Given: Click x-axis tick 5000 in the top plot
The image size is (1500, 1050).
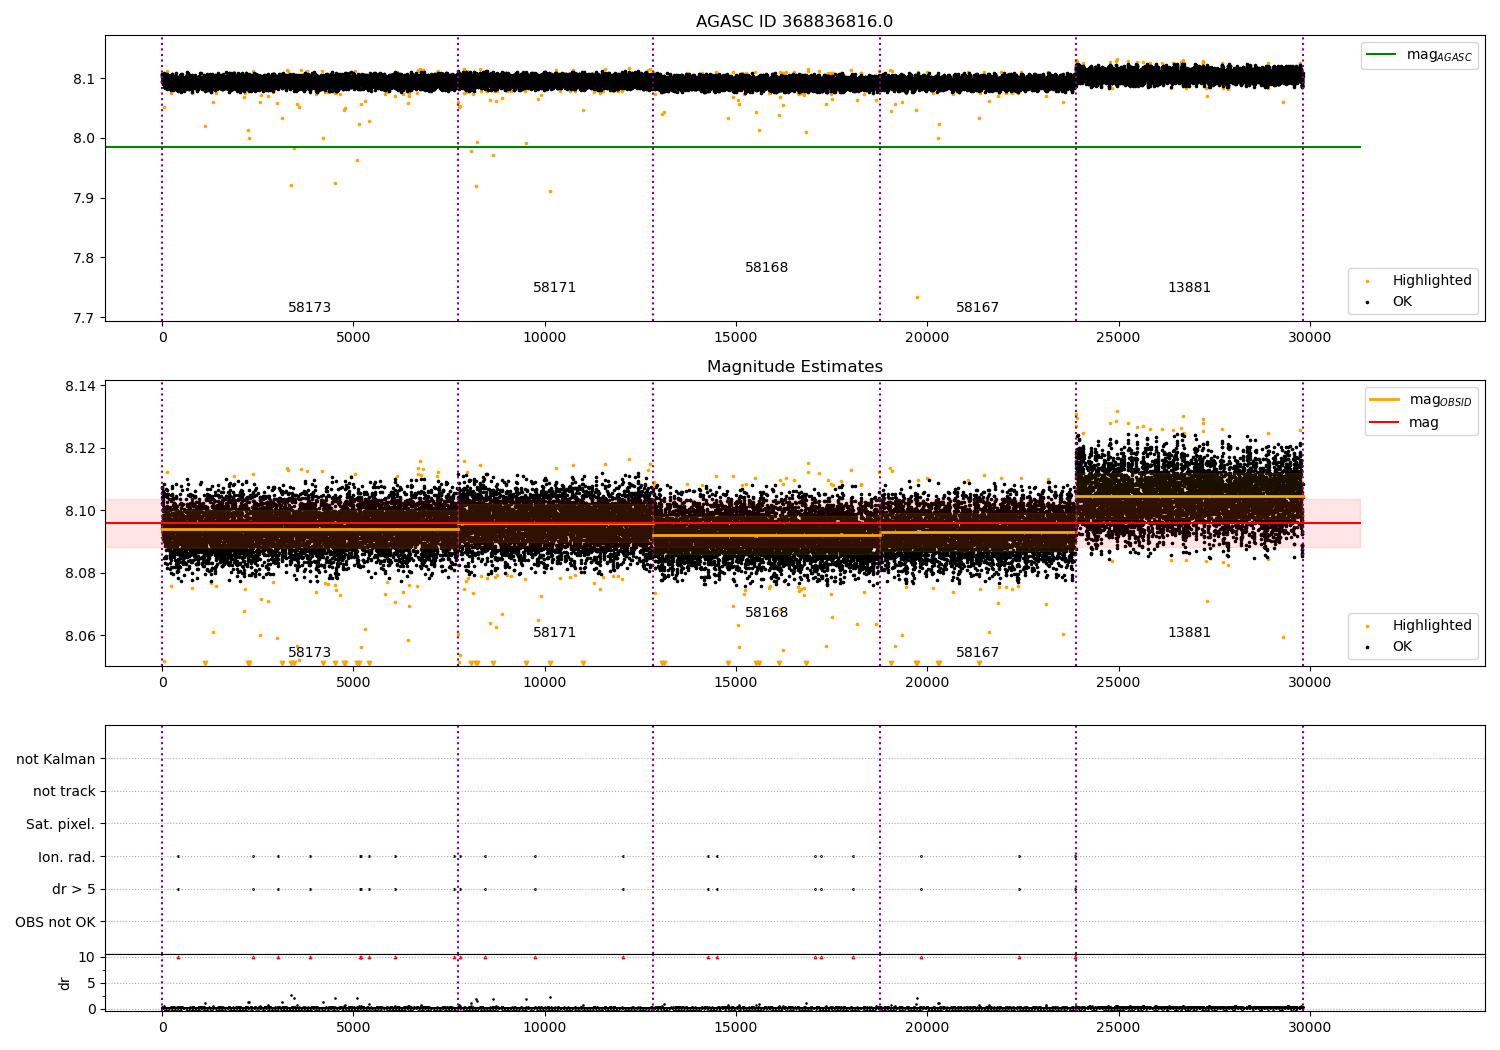Looking at the screenshot, I should pos(353,337).
